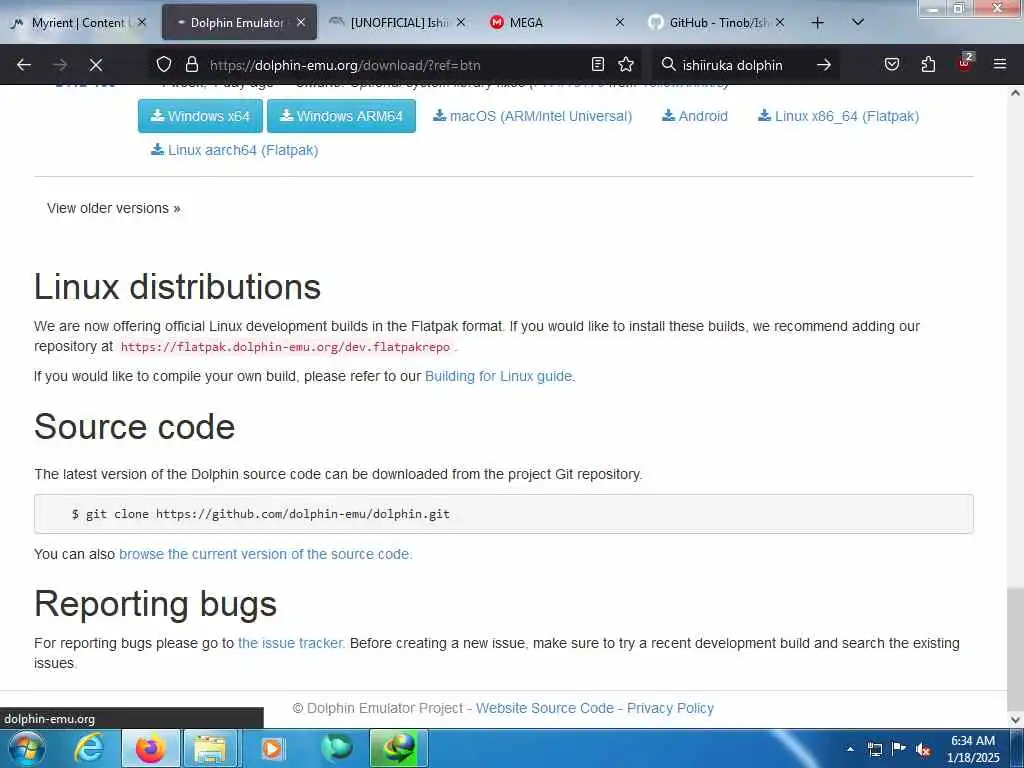Image resolution: width=1024 pixels, height=768 pixels.
Task: Click the padlock site security icon
Action: tap(191, 64)
